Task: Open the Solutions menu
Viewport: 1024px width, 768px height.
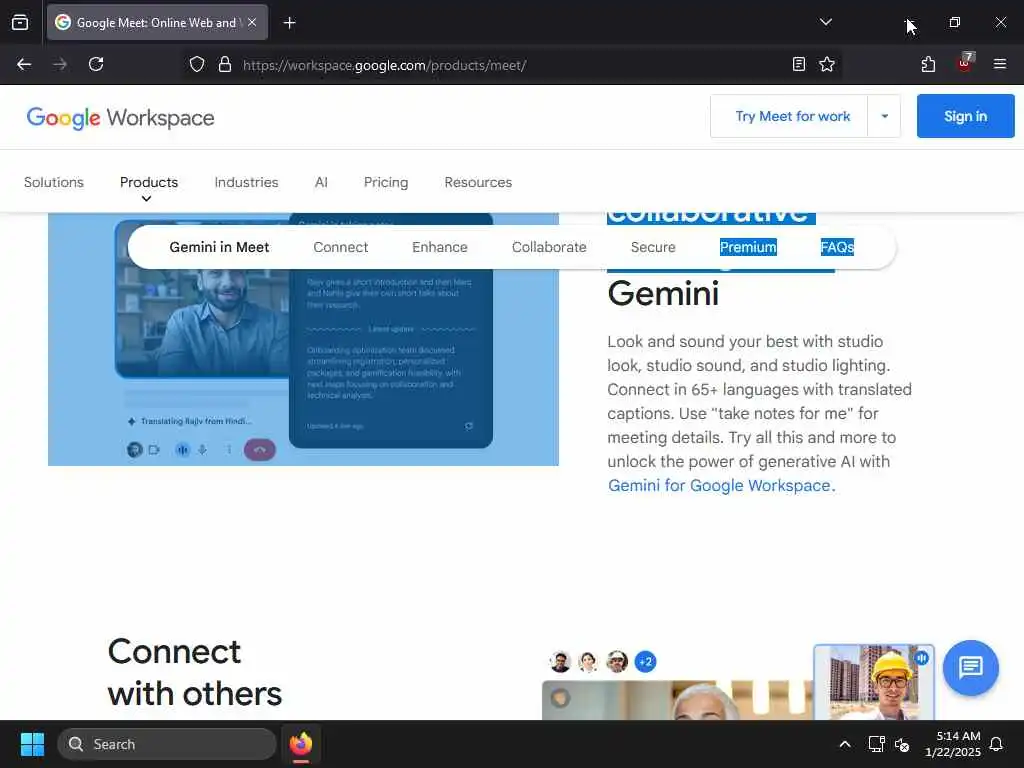Action: [x=54, y=182]
